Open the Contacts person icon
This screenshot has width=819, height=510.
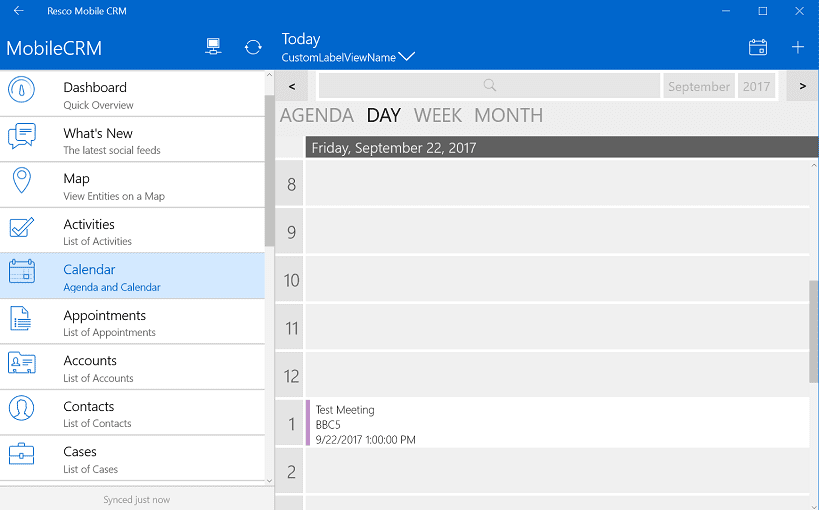pos(21,408)
